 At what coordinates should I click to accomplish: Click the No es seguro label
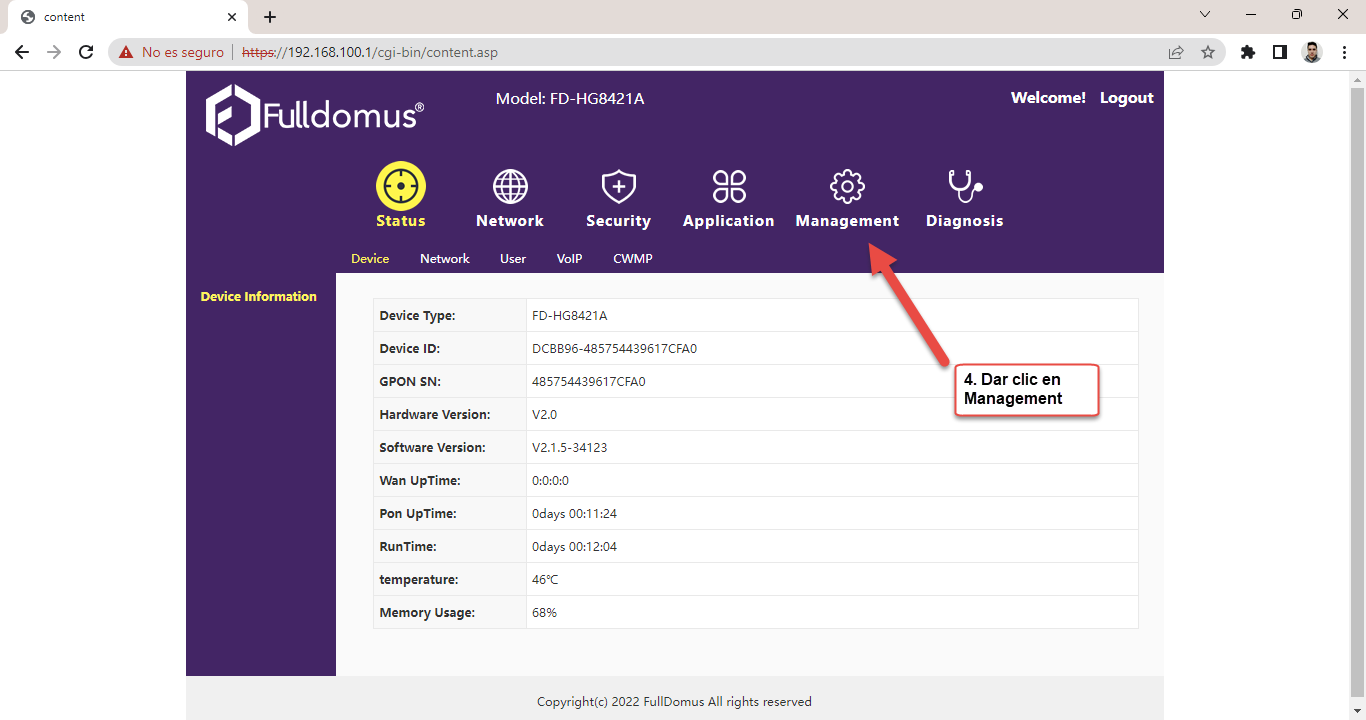tap(183, 52)
